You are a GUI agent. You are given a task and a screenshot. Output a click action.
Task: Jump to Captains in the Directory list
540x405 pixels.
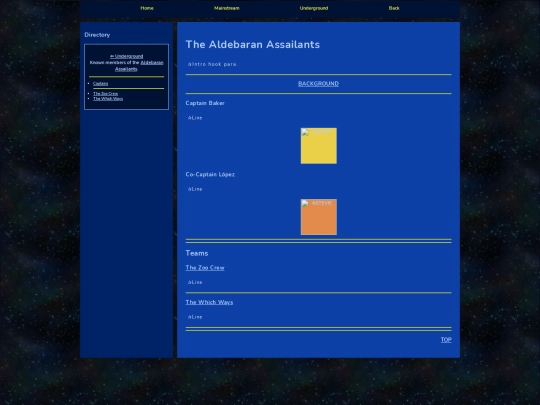(x=101, y=84)
